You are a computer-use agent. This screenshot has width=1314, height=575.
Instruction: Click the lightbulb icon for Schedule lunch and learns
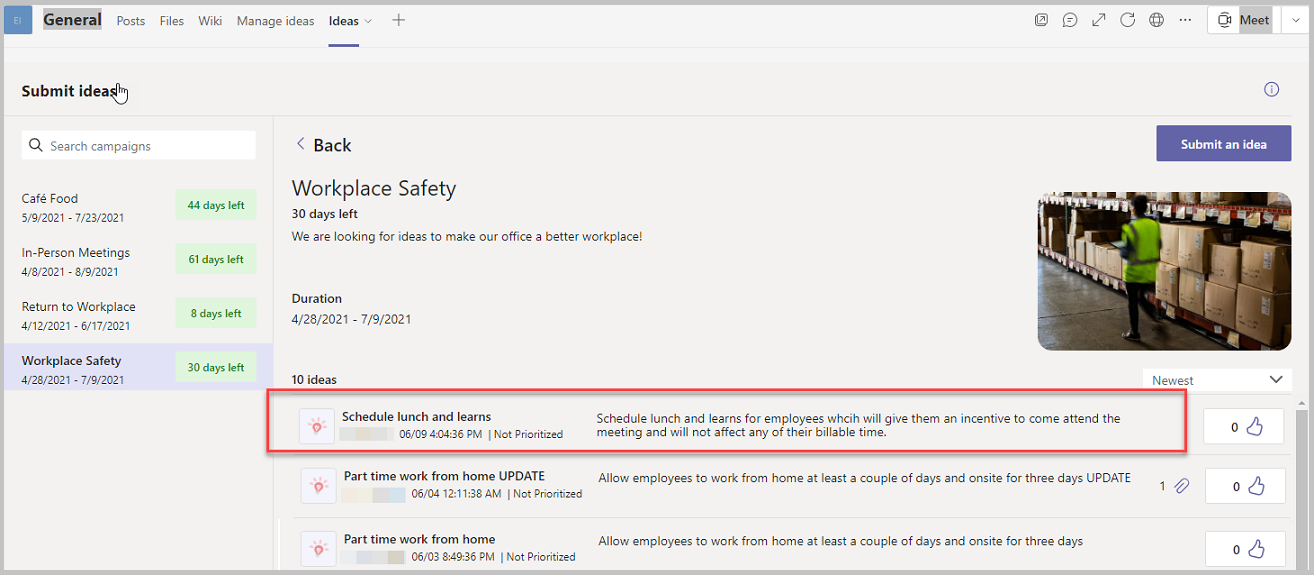pyautogui.click(x=317, y=426)
